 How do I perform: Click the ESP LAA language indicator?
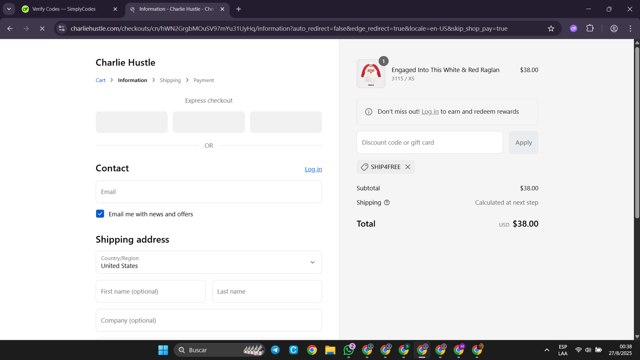[x=563, y=350]
